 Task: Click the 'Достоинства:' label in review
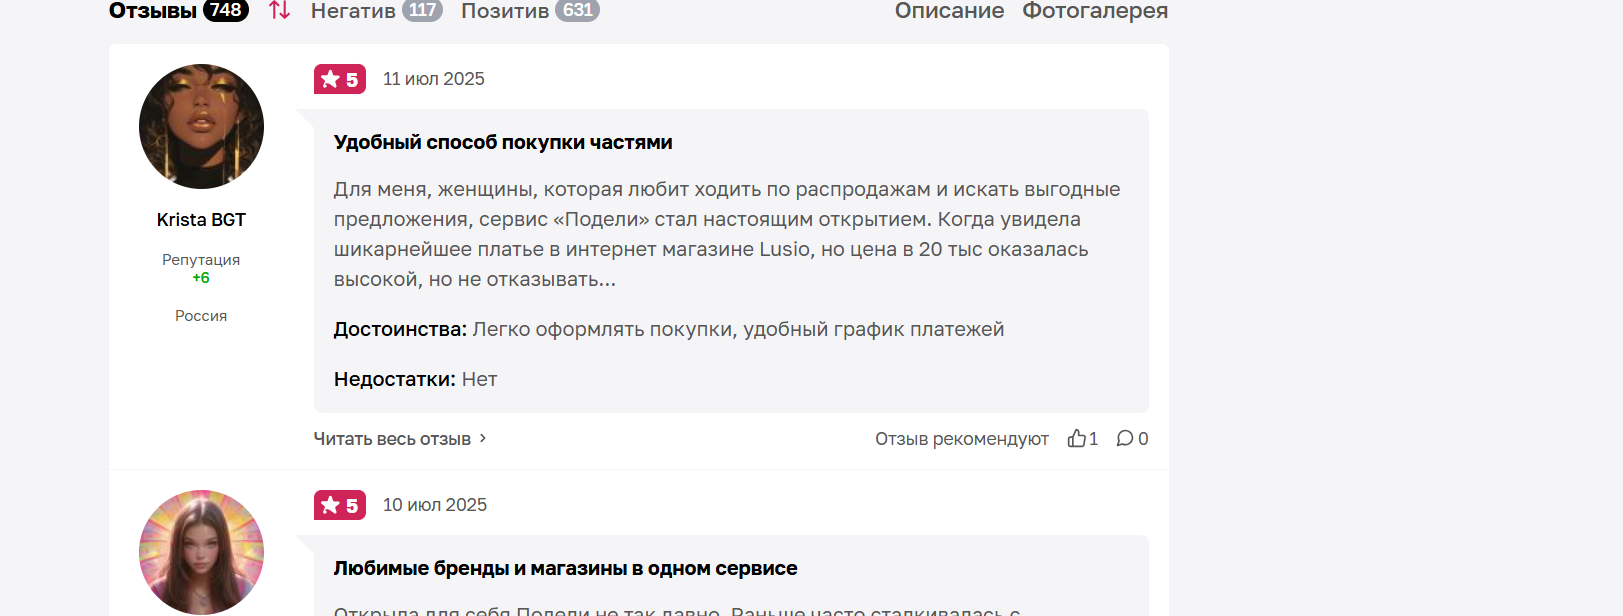[400, 329]
